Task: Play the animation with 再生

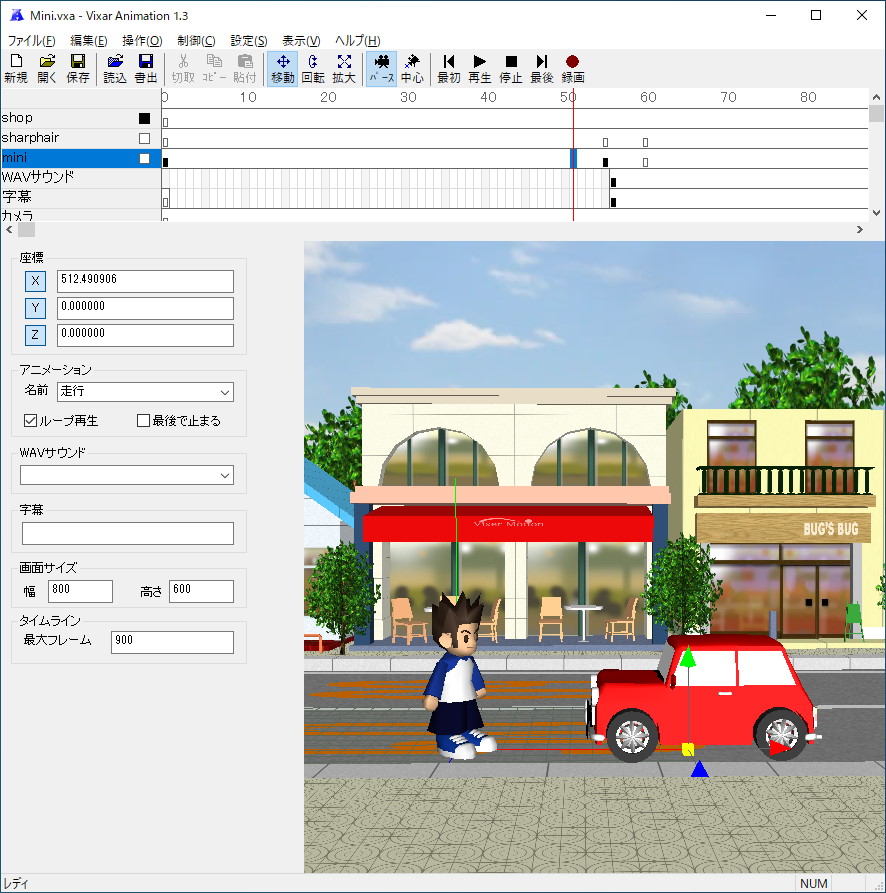Action: 479,69
